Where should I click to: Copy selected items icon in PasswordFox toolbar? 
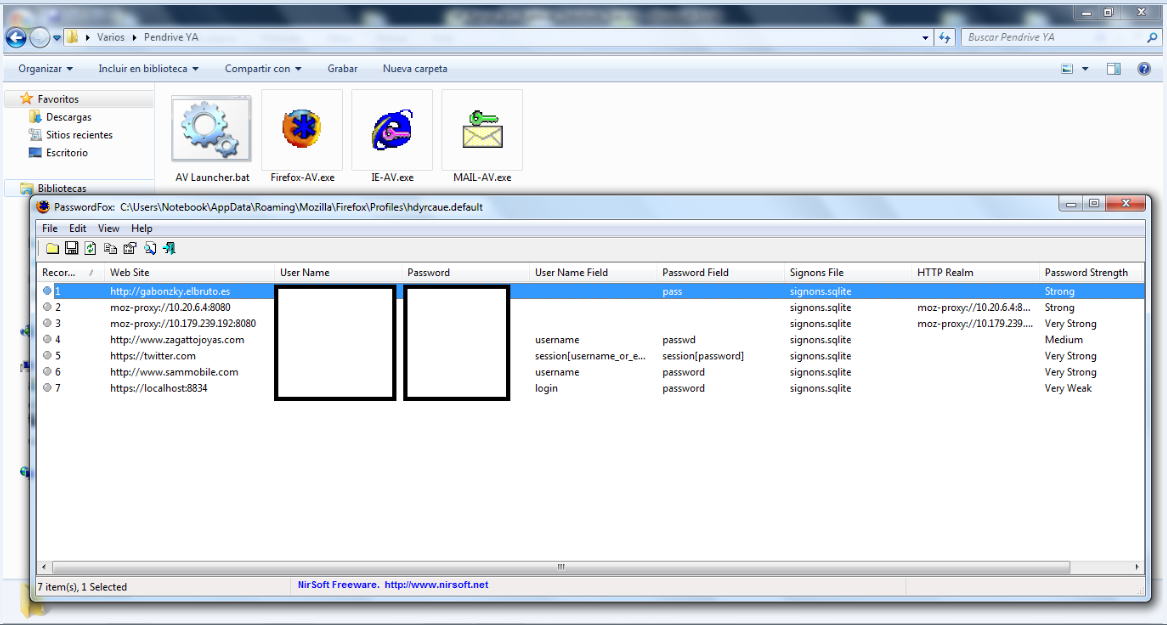point(110,249)
